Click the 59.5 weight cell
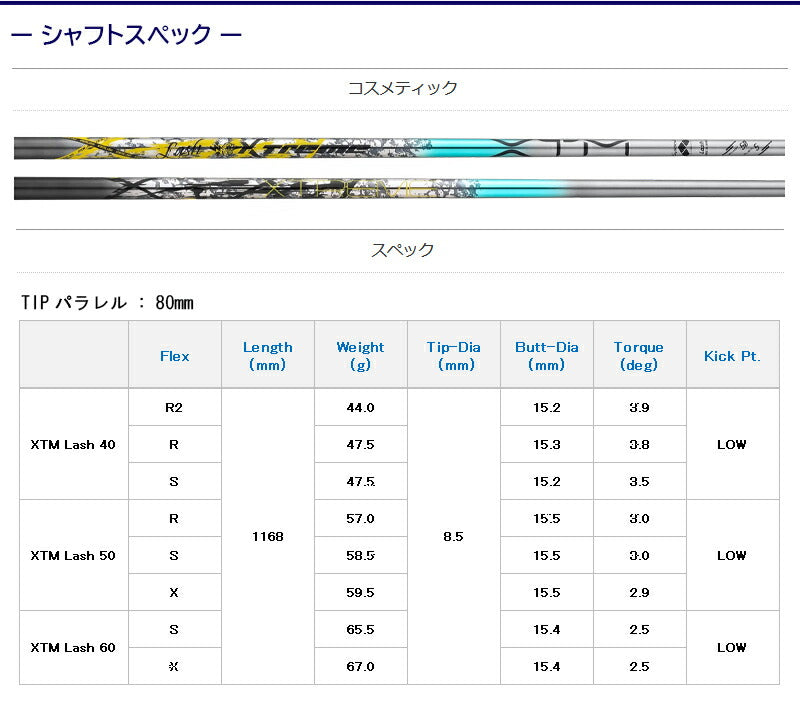 (361, 592)
